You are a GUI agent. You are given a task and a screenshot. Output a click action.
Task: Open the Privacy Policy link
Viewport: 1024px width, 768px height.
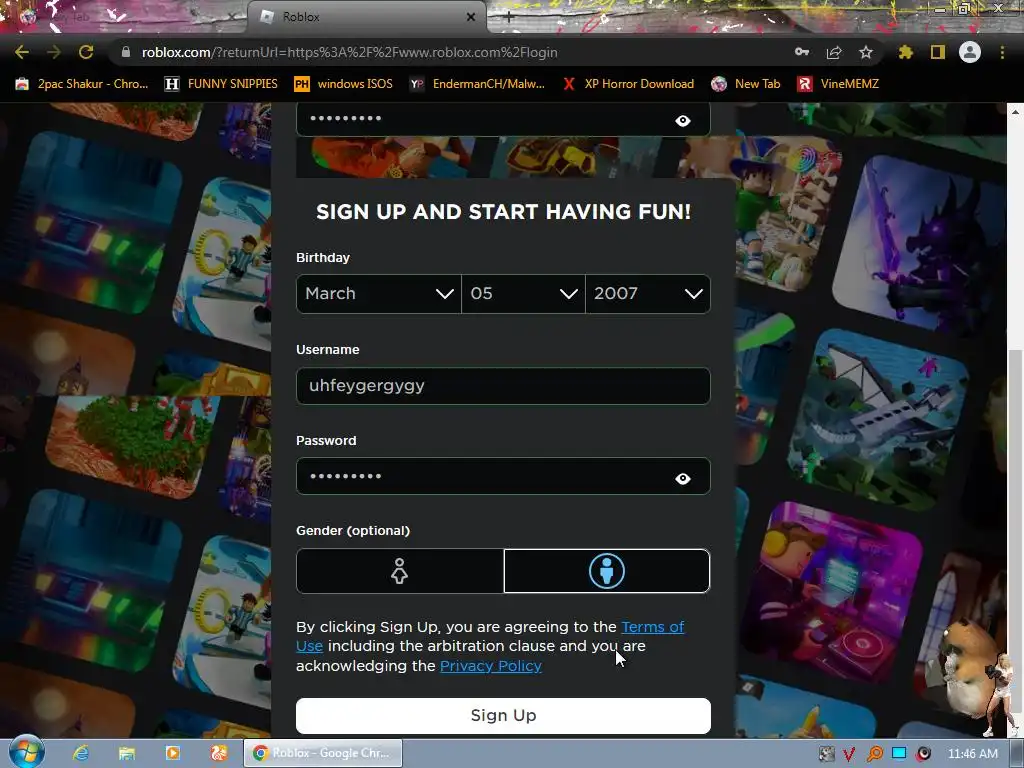[490, 665]
